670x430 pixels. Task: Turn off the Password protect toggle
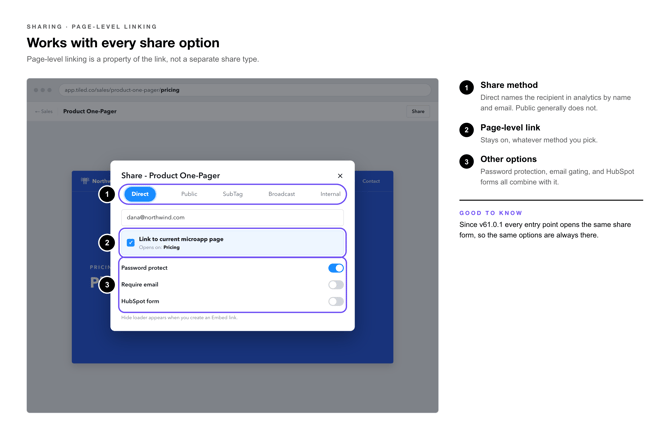[336, 268]
